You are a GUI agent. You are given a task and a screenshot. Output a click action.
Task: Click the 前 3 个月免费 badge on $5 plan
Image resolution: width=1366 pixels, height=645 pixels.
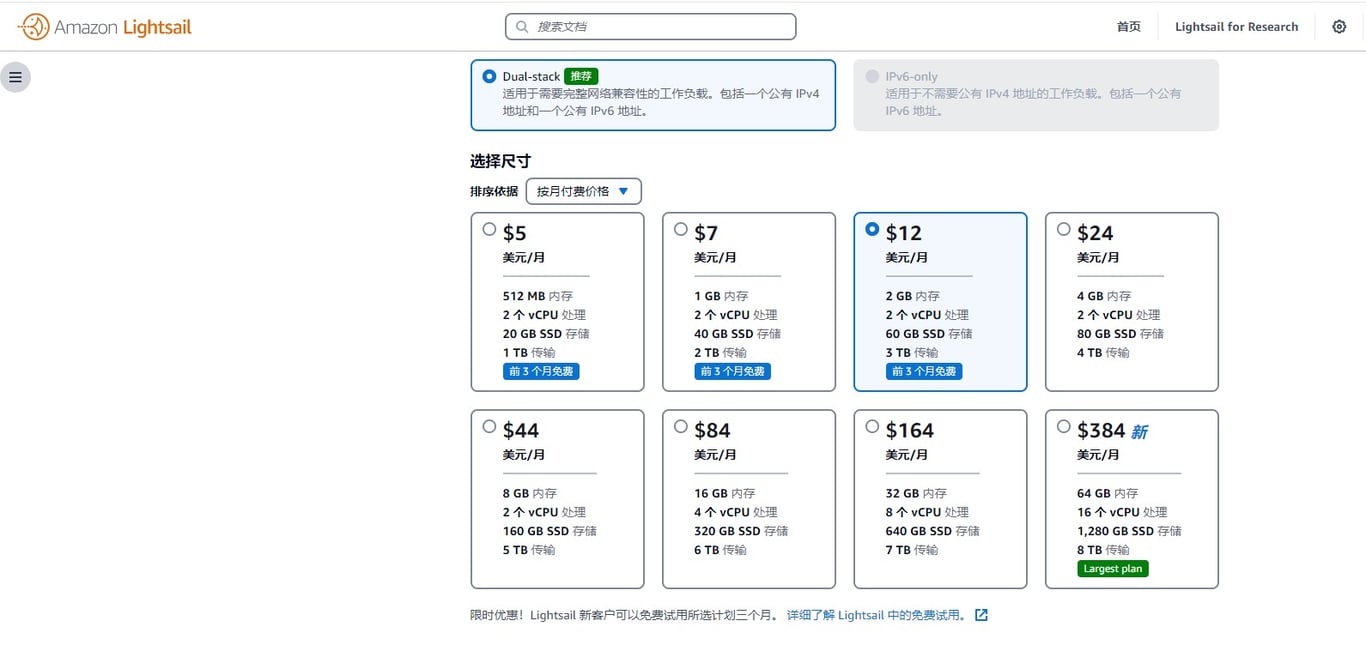(541, 371)
